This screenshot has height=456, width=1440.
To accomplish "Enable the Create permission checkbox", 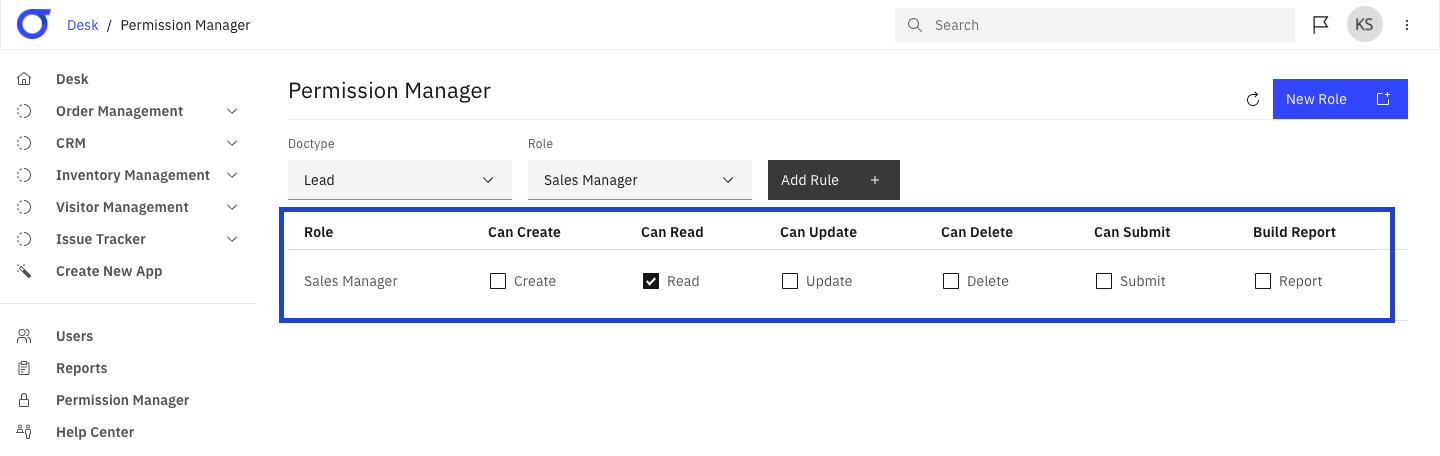I will point(498,281).
